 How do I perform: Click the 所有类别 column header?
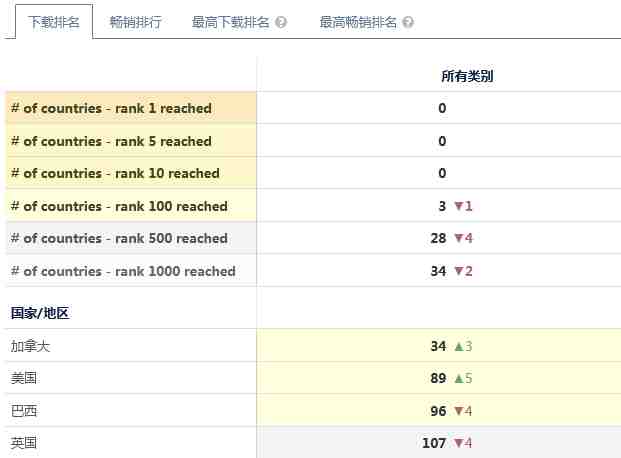tap(467, 76)
